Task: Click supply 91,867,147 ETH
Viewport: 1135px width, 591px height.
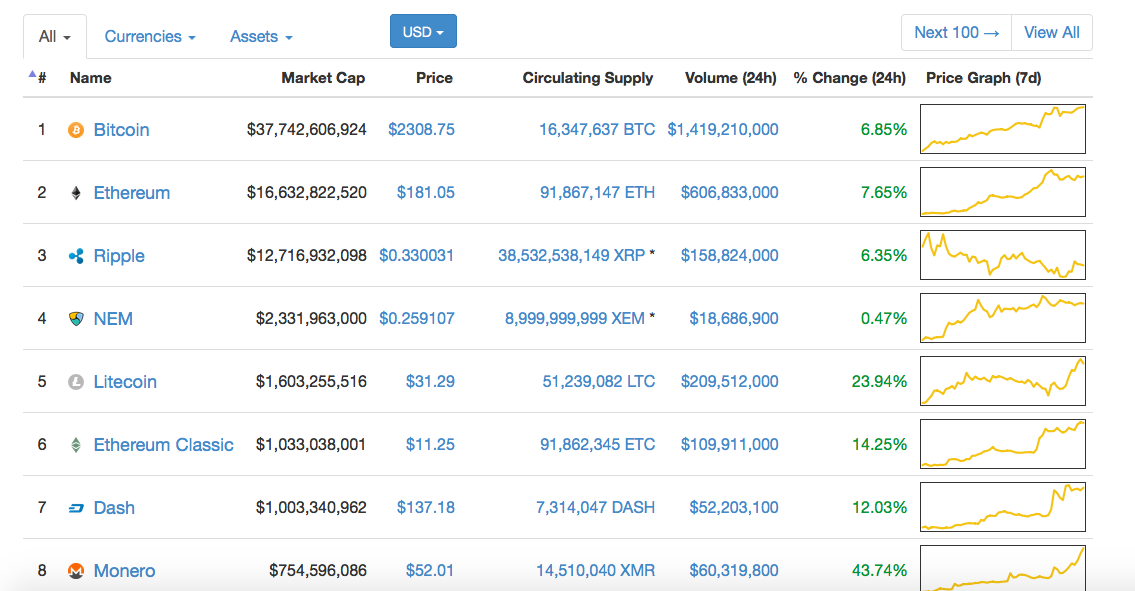Action: [598, 193]
